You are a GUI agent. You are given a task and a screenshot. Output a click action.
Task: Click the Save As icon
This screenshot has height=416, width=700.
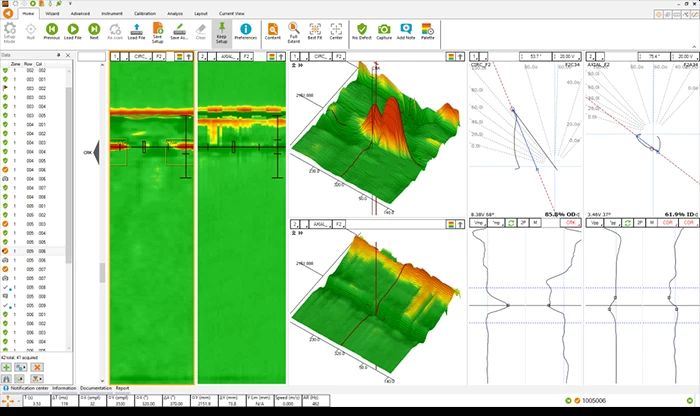[179, 29]
